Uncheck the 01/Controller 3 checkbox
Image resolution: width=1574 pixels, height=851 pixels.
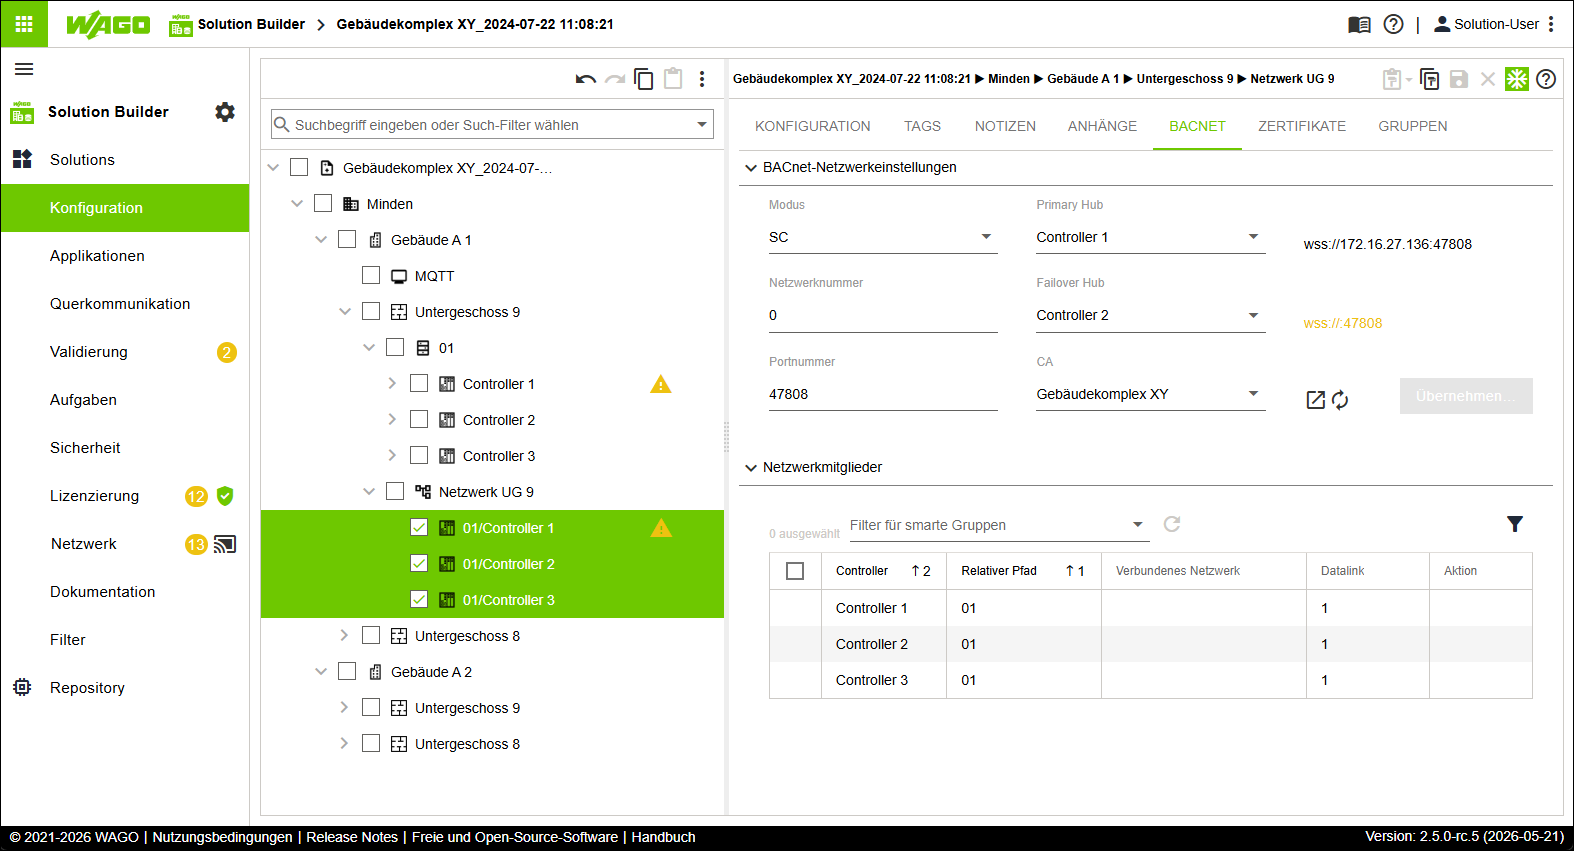pyautogui.click(x=419, y=599)
